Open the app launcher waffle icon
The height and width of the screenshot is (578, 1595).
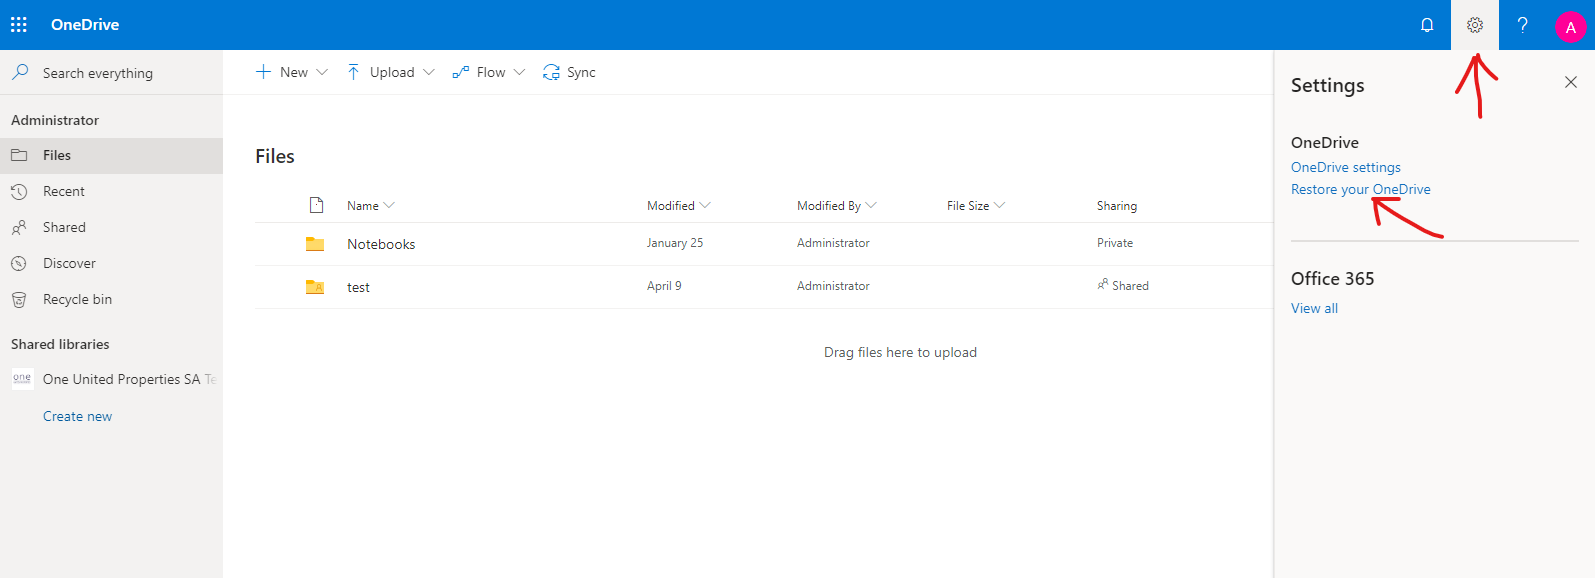point(19,24)
